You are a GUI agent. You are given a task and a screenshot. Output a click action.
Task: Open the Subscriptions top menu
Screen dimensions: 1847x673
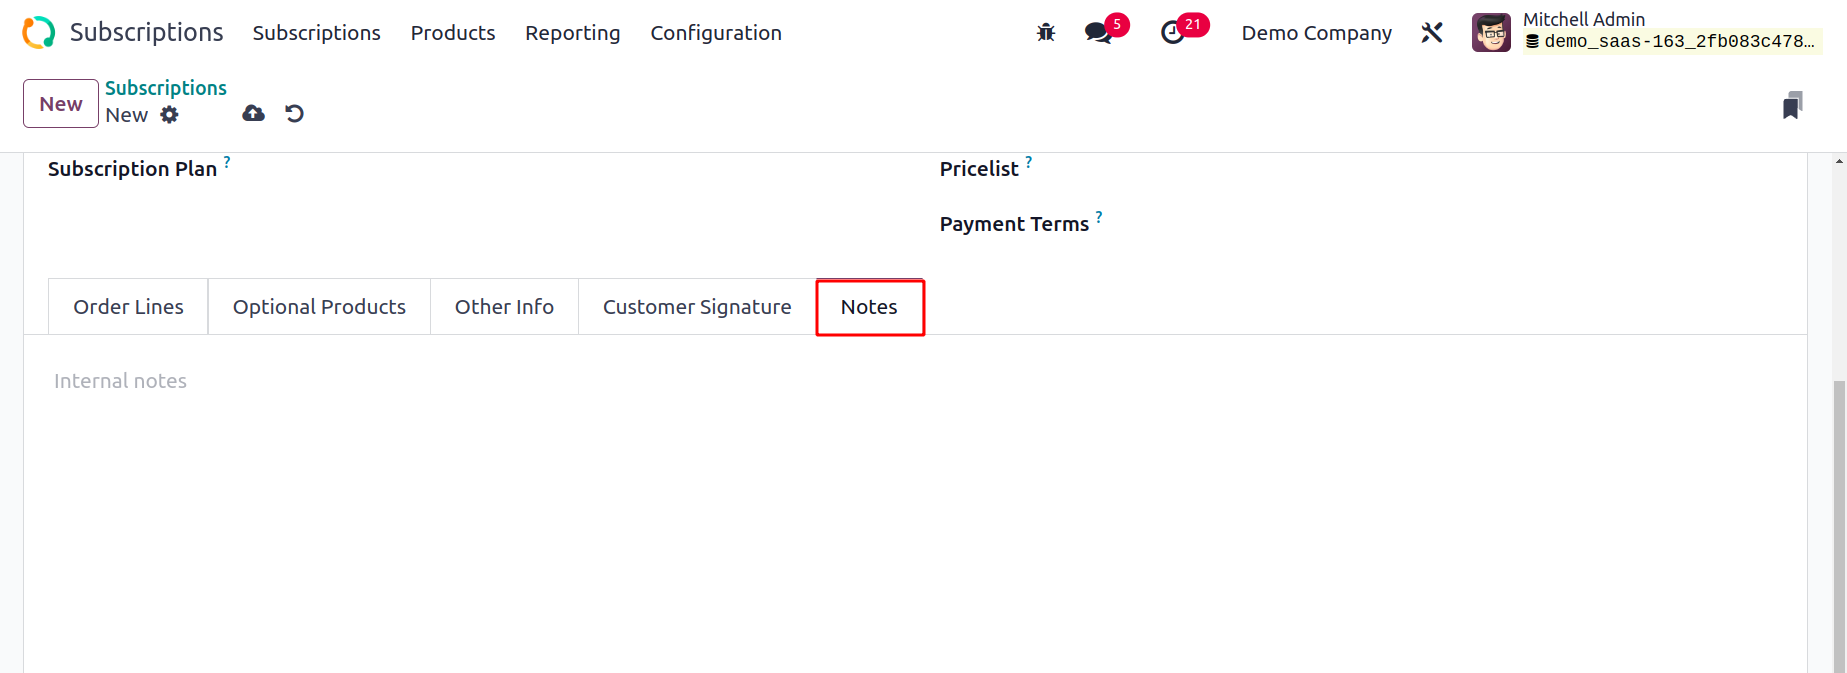pos(316,33)
